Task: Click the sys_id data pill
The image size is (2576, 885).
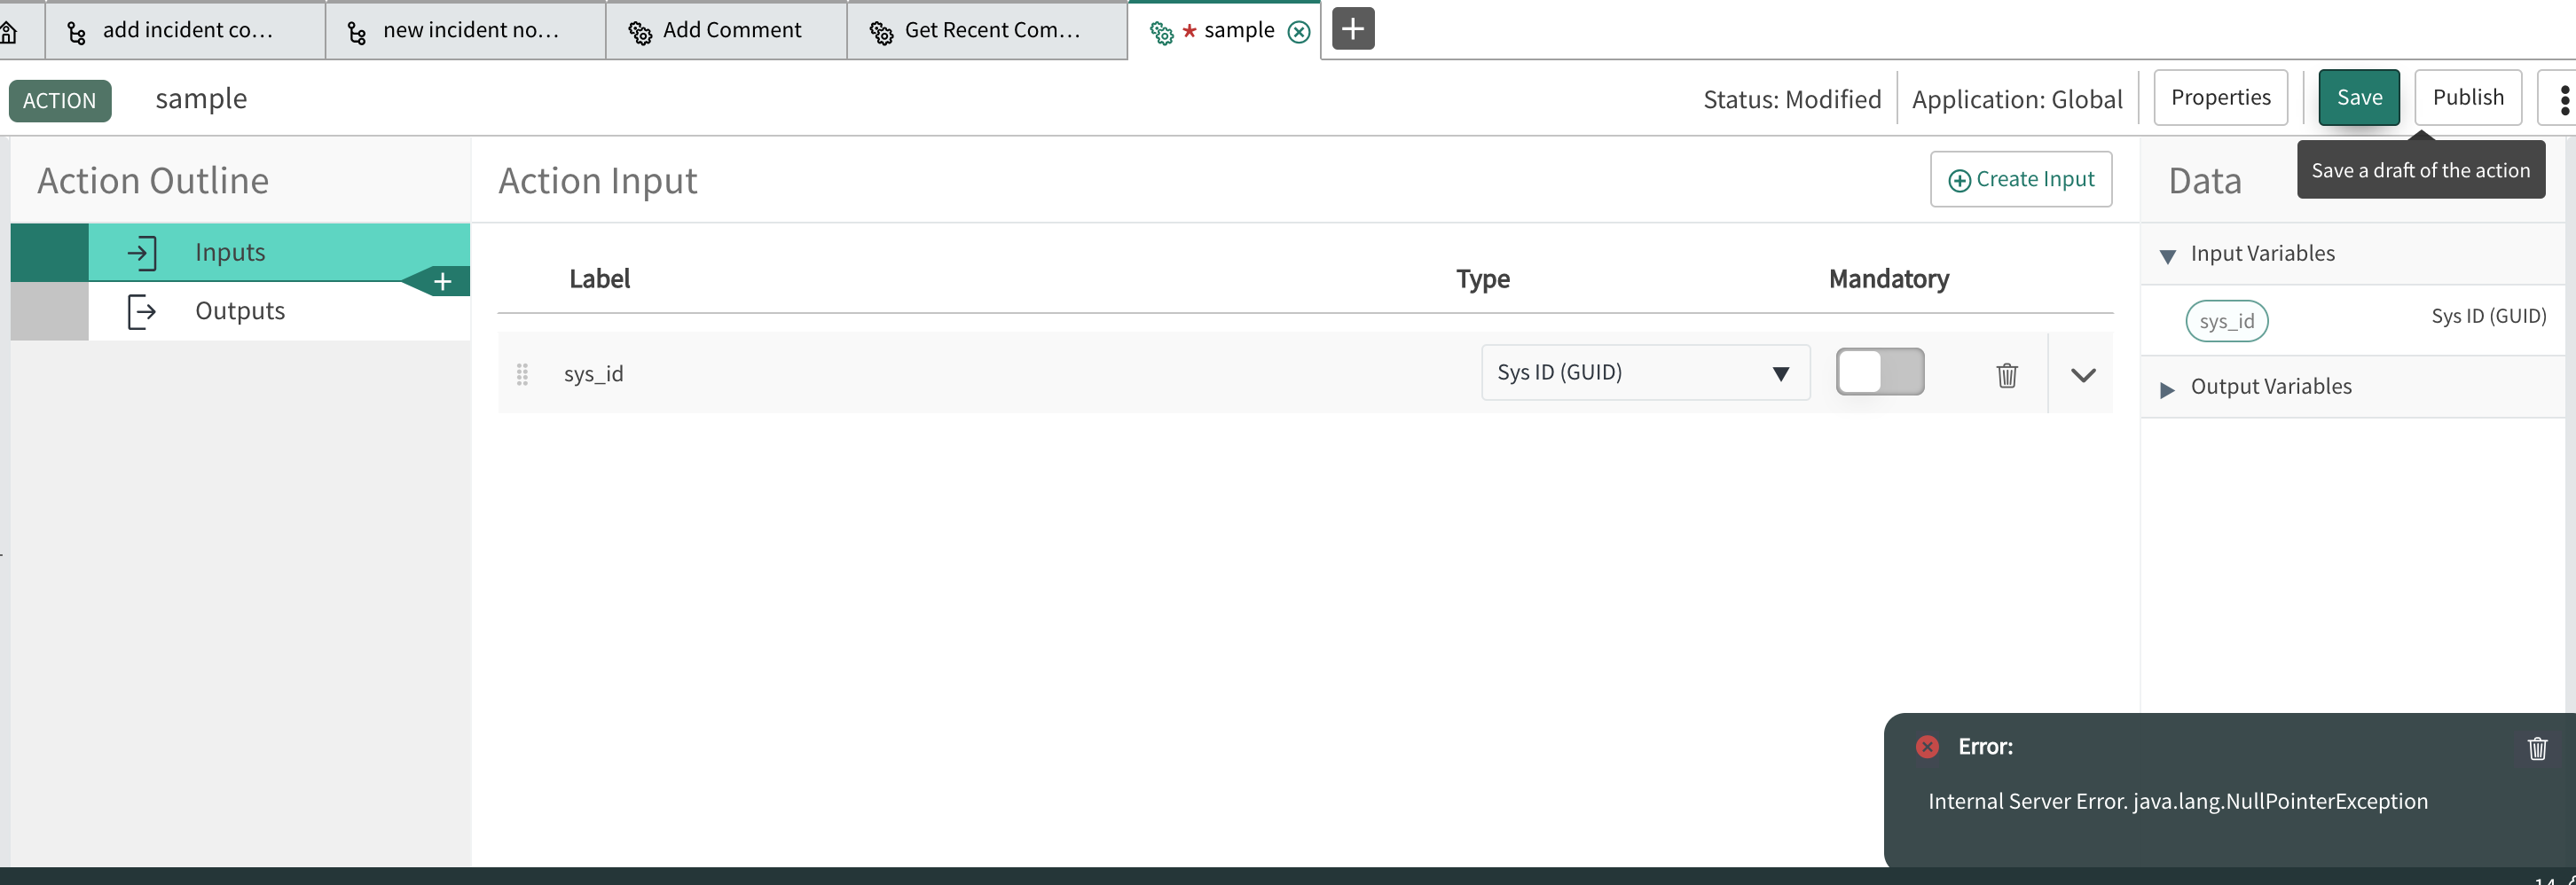Action: point(2226,322)
